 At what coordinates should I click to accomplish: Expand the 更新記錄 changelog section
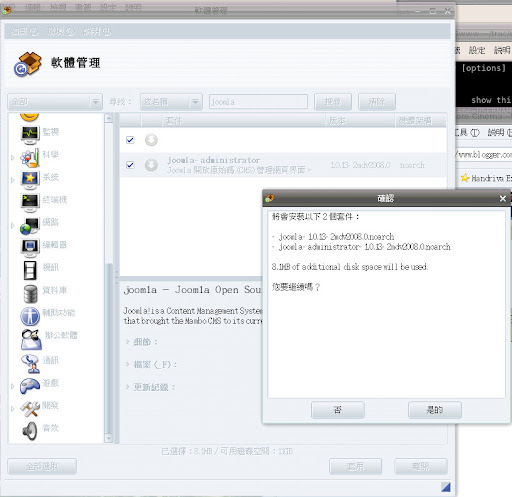point(128,387)
